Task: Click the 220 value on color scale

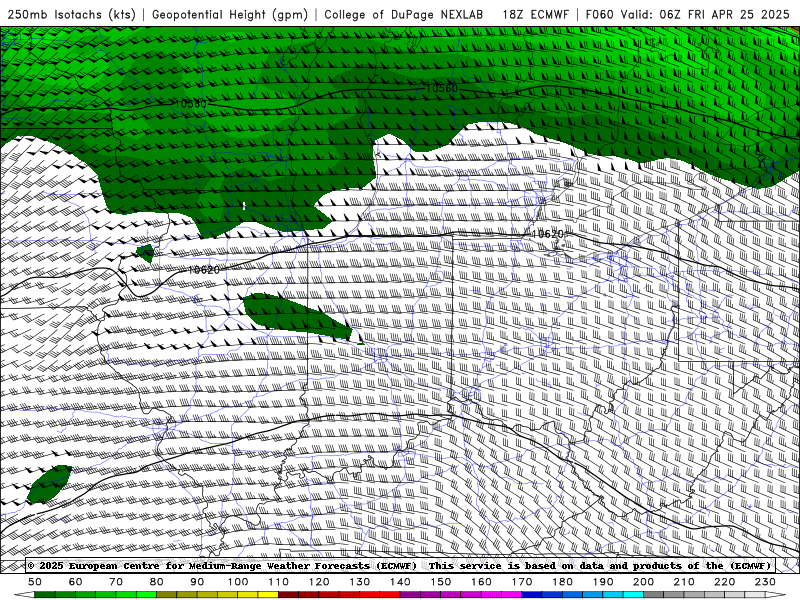Action: [725, 582]
